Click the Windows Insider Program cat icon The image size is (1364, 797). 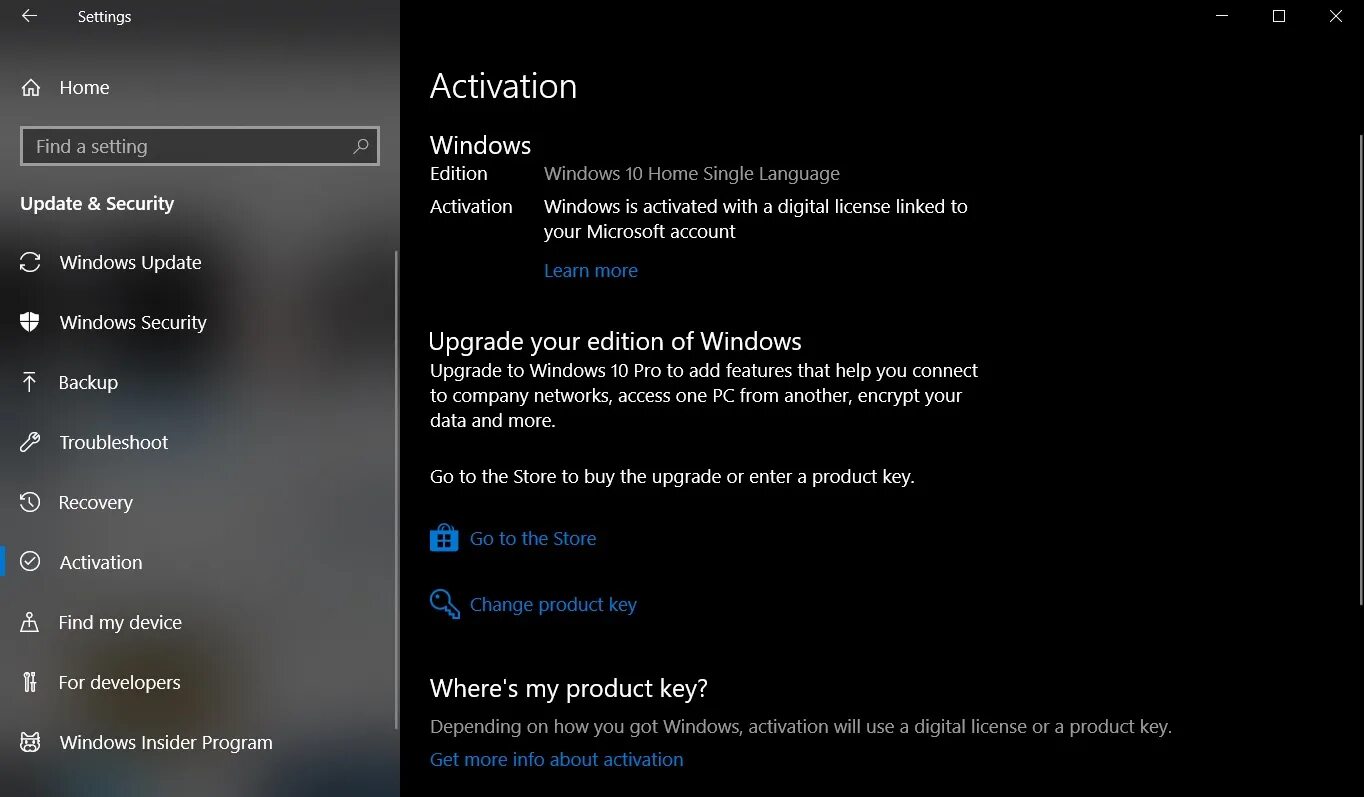coord(30,742)
